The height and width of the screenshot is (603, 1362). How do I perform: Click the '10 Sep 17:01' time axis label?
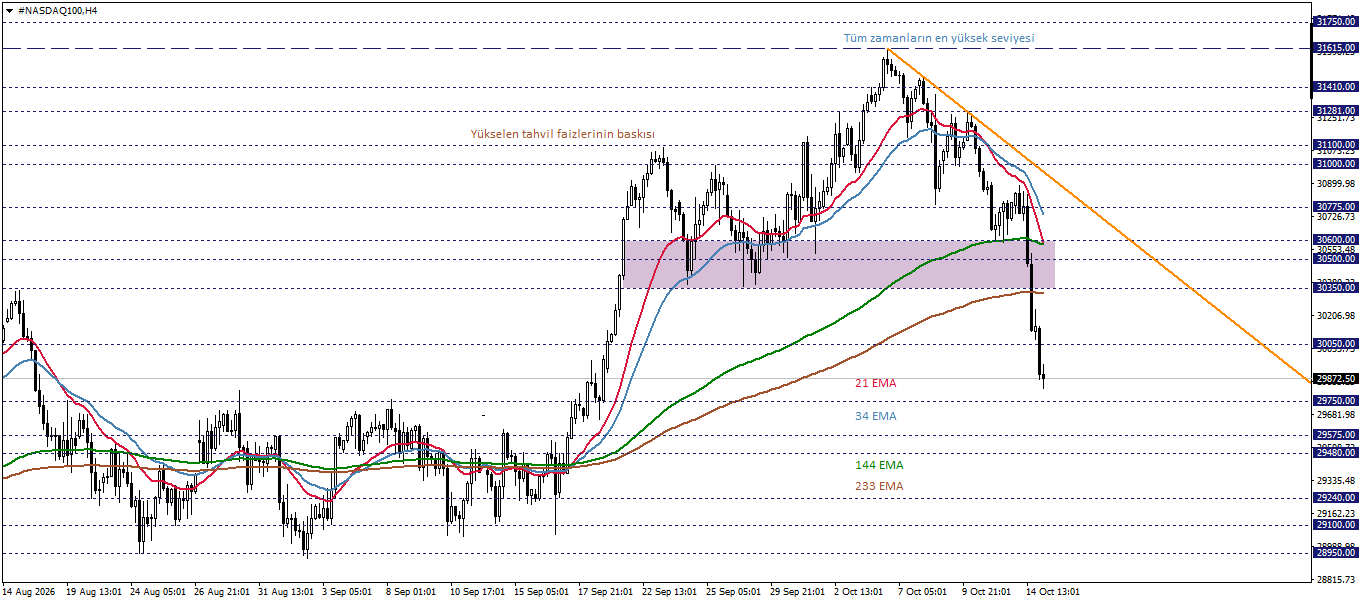click(x=480, y=592)
